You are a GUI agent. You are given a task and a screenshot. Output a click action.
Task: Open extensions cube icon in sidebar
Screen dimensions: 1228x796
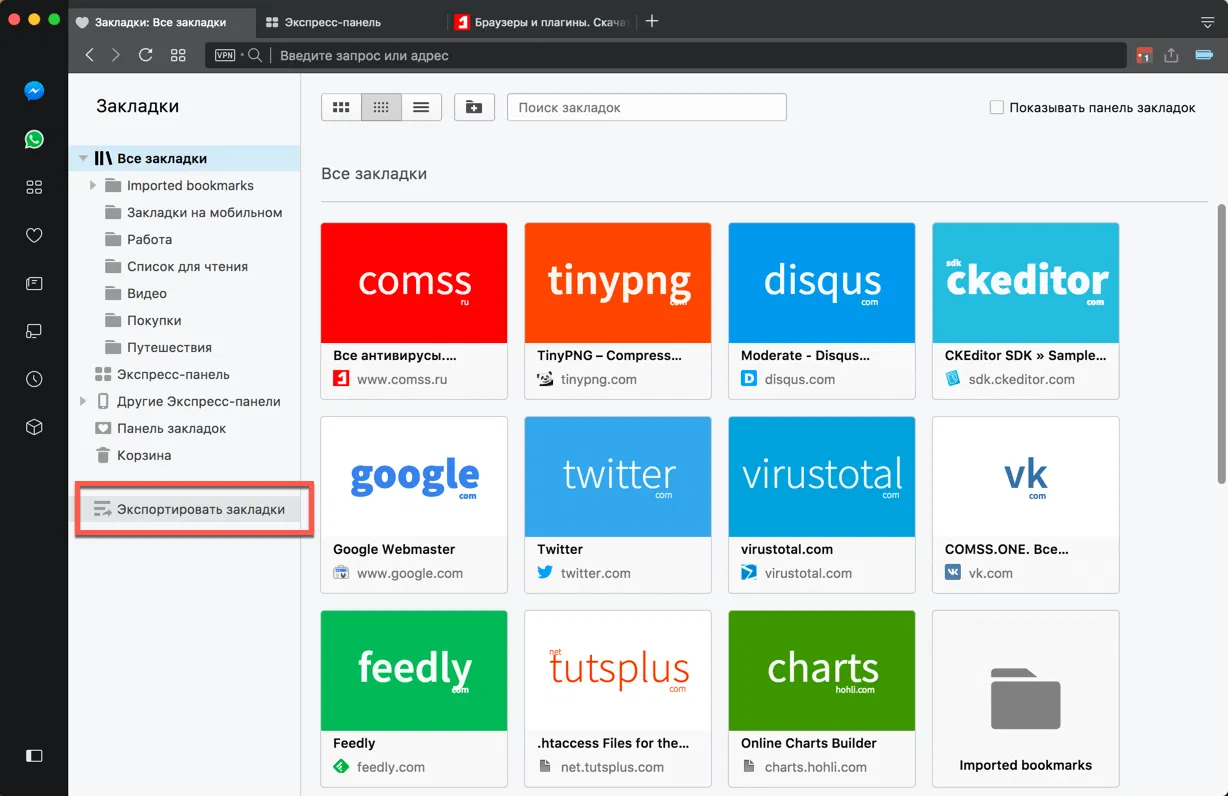(x=34, y=427)
